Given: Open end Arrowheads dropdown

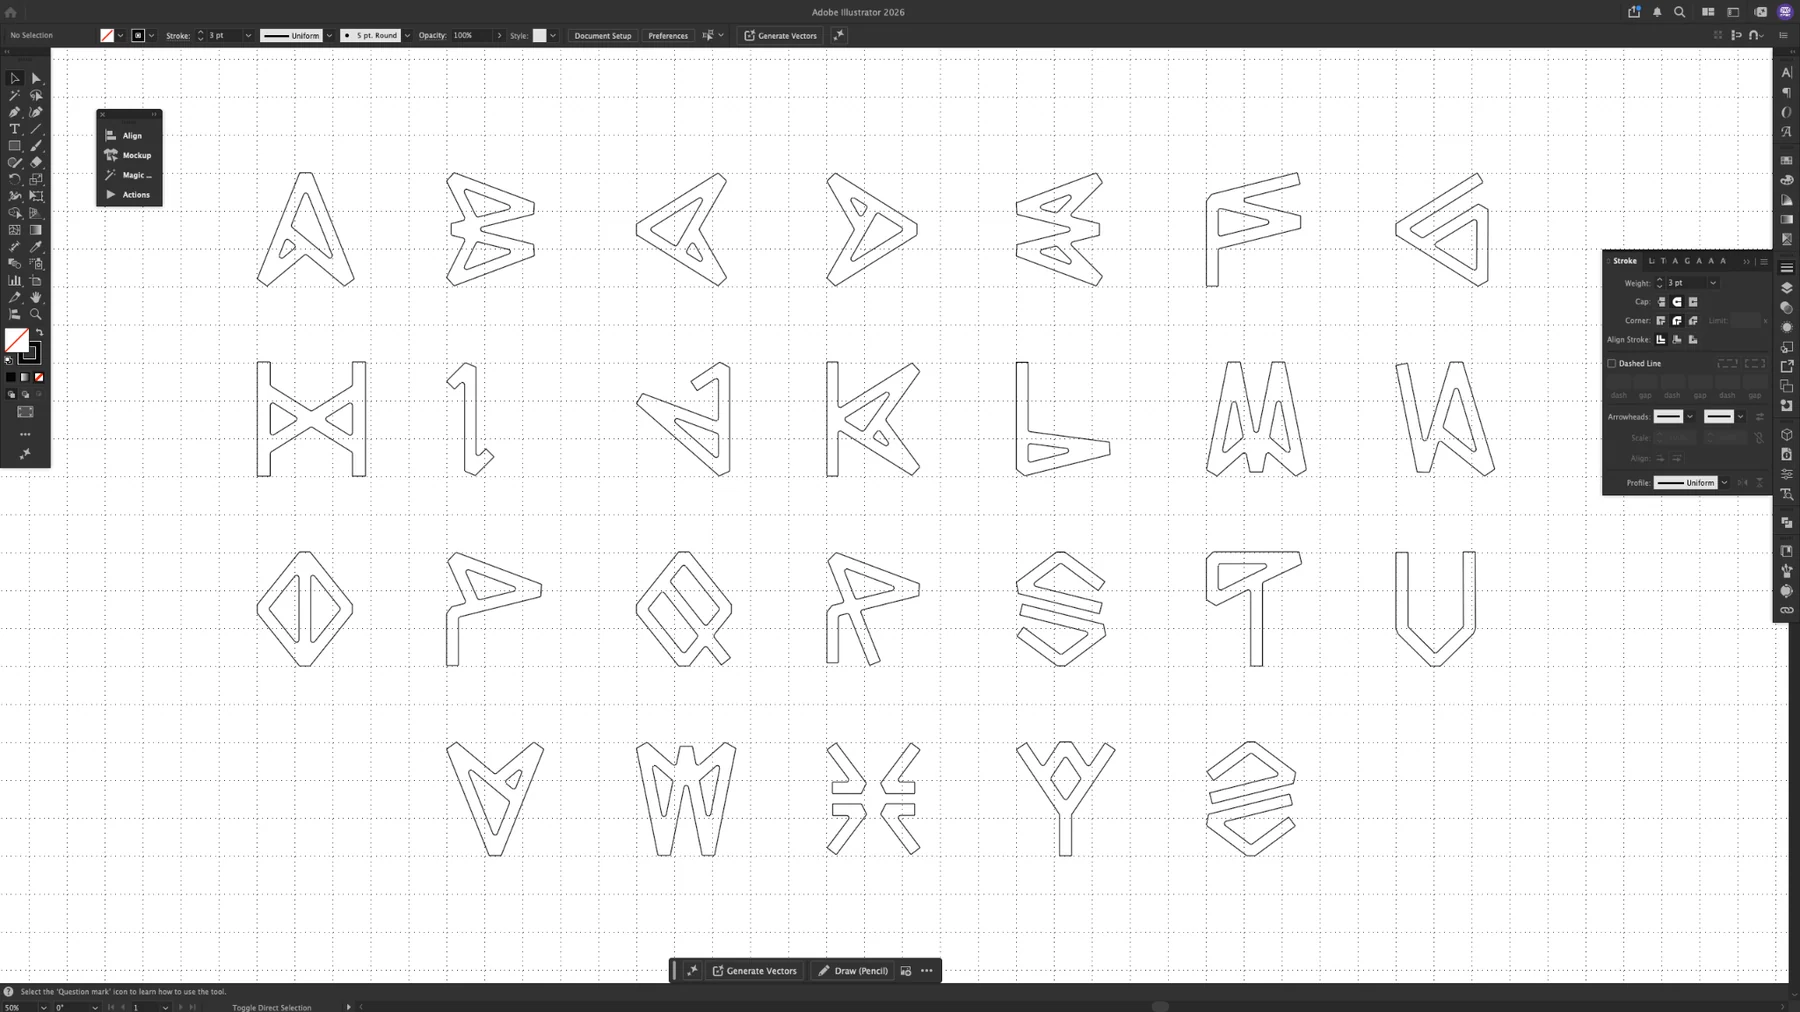Looking at the screenshot, I should 1740,417.
